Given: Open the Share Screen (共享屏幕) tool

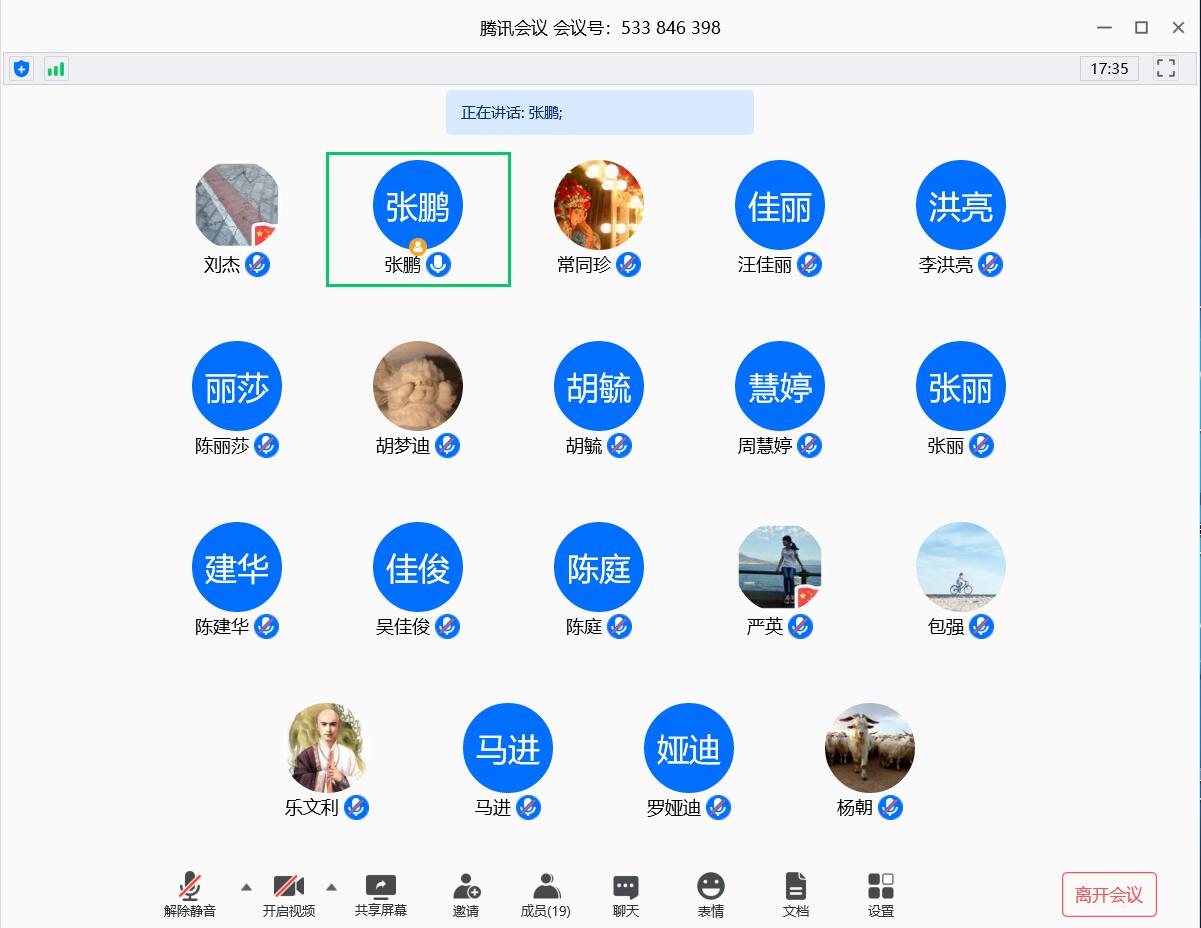Looking at the screenshot, I should point(380,894).
